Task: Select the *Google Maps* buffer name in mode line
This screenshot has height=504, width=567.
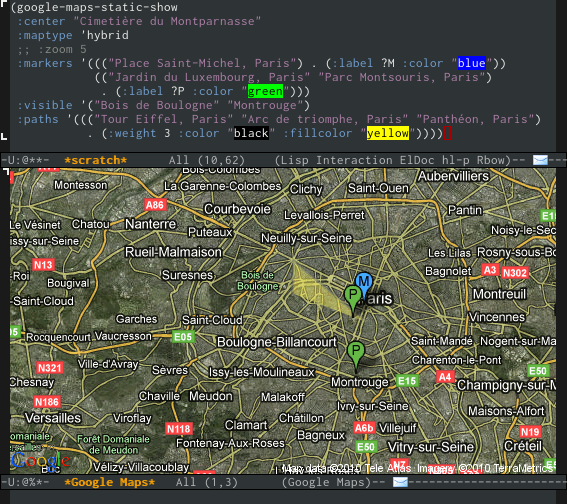Action: (x=110, y=482)
